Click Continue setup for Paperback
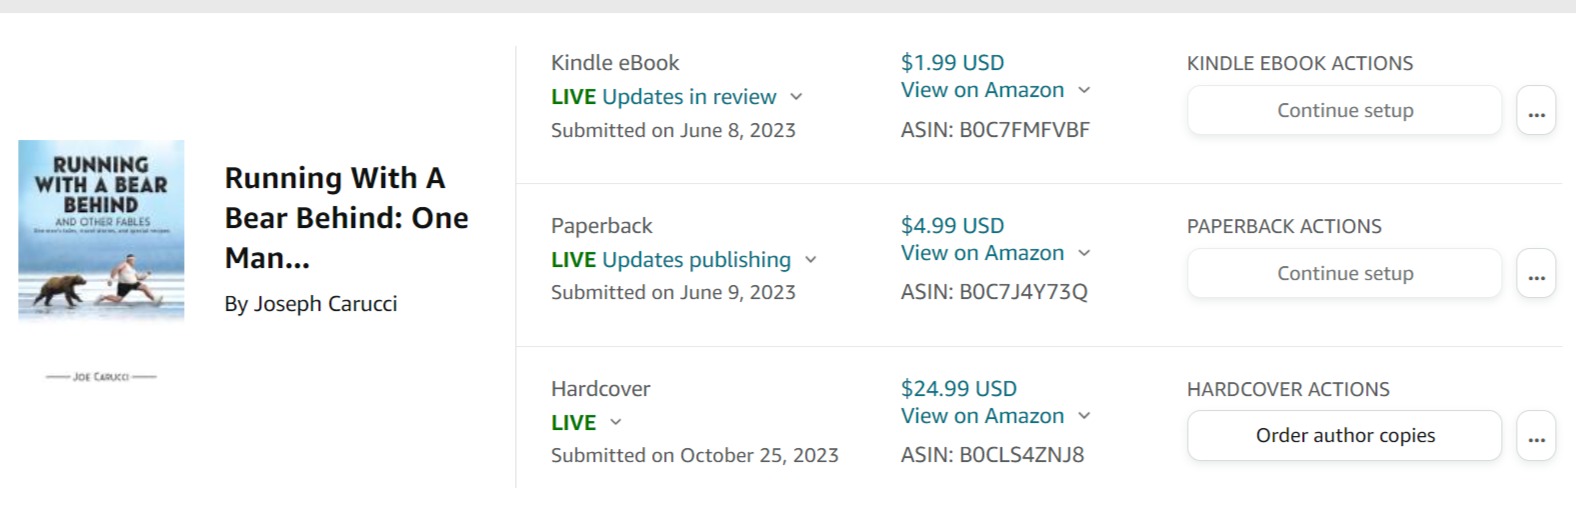 click(x=1344, y=274)
